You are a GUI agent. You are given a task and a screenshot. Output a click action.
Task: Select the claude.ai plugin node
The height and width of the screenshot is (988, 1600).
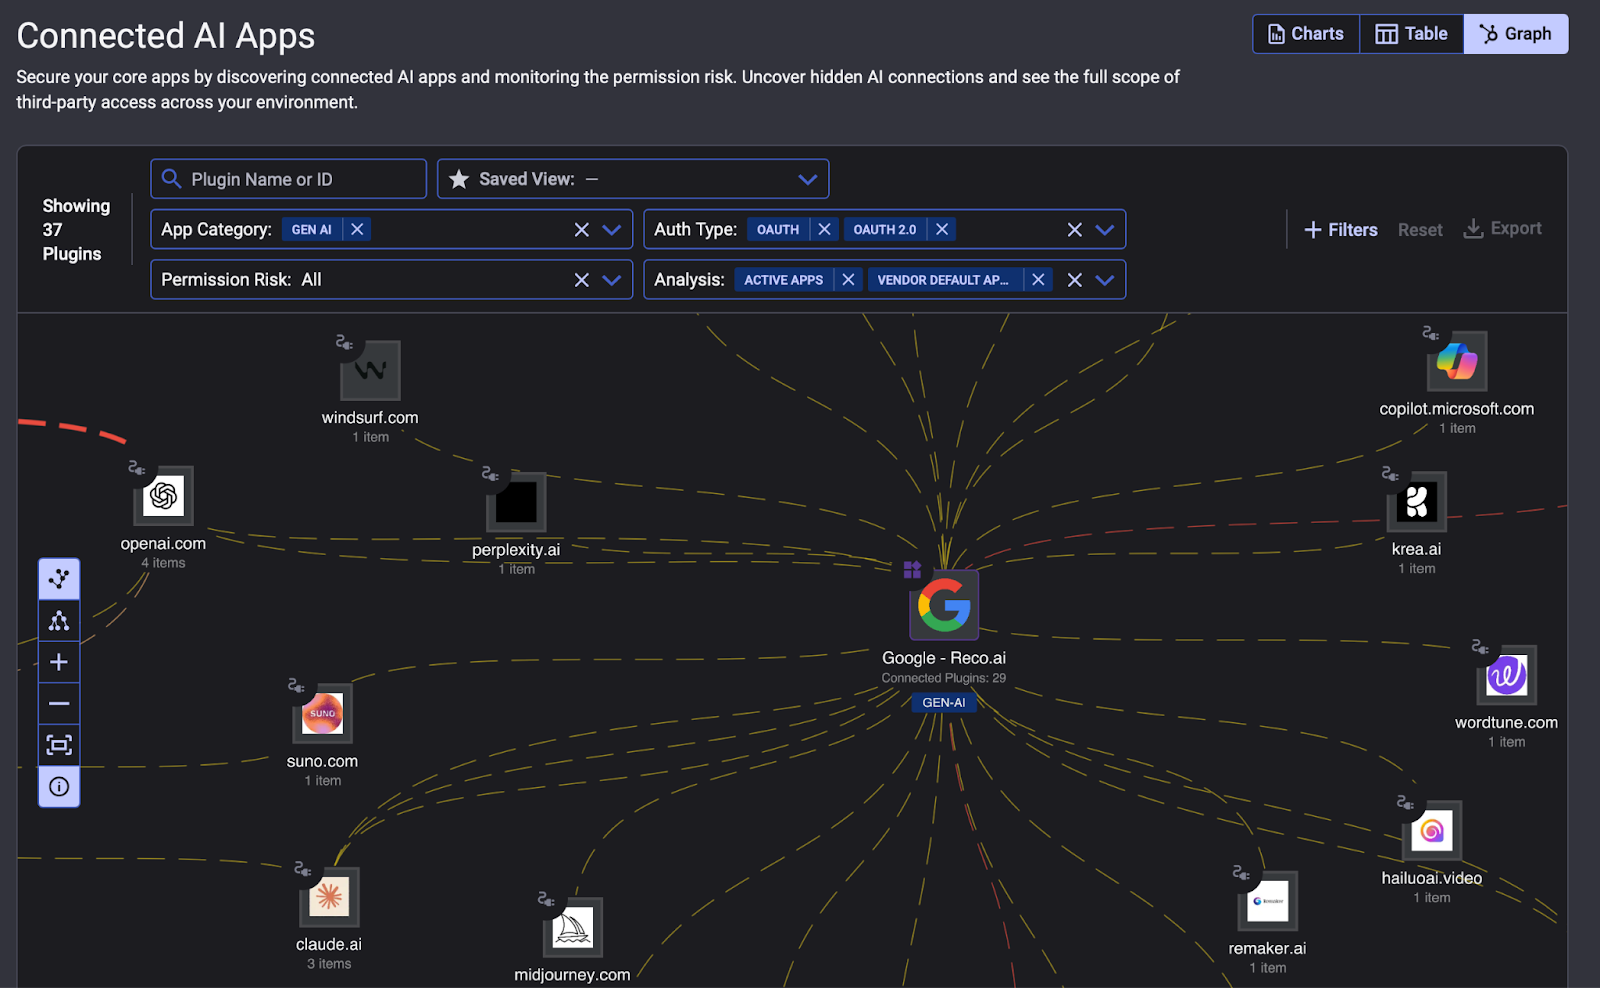[x=329, y=897]
